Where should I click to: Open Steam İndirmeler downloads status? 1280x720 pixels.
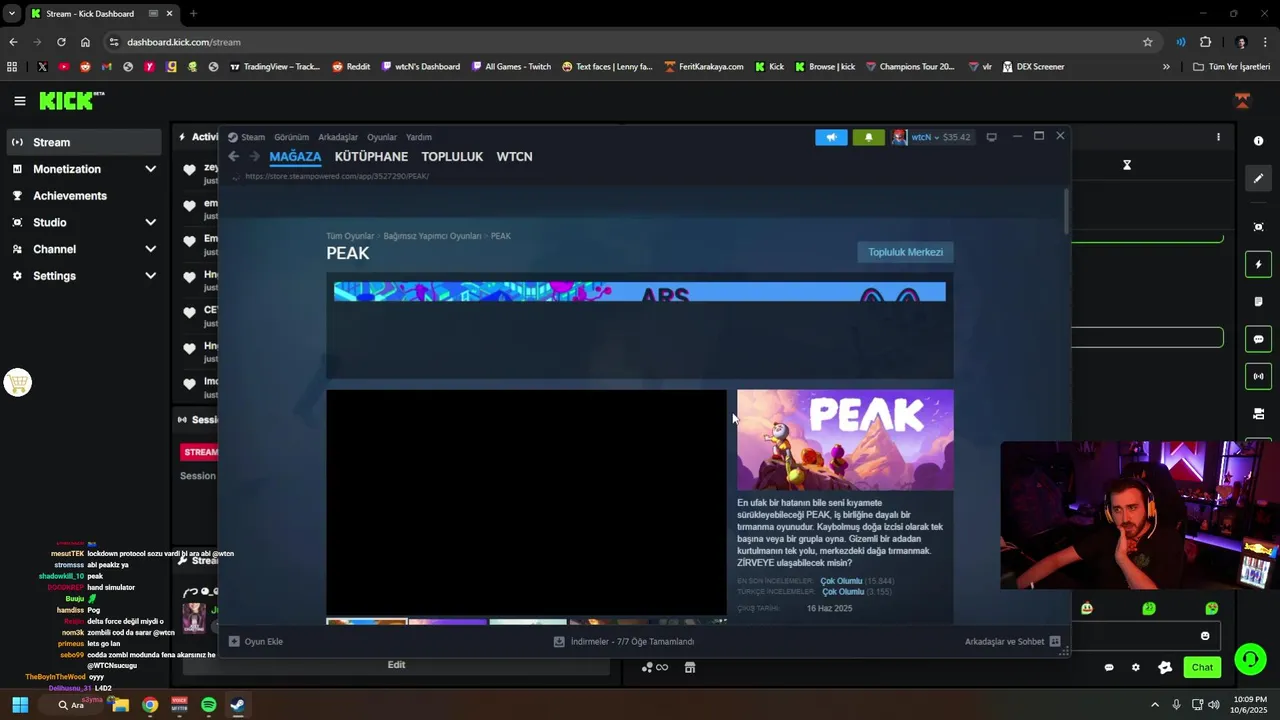point(624,641)
